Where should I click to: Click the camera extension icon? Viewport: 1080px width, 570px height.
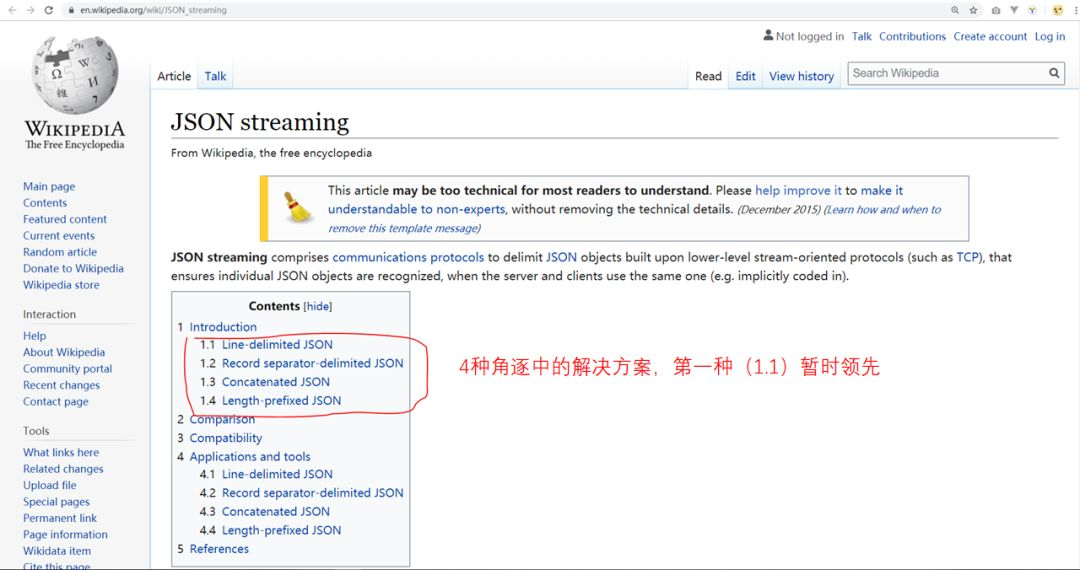[x=996, y=10]
